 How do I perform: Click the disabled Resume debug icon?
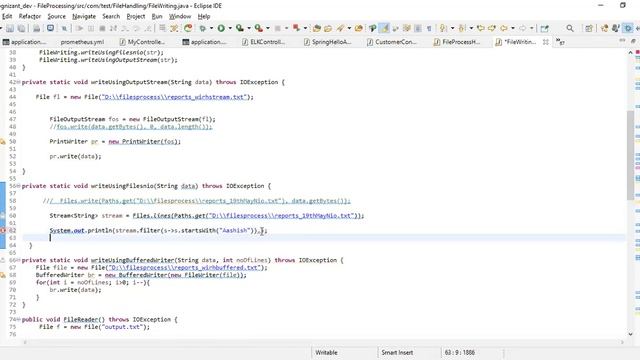click(80, 28)
